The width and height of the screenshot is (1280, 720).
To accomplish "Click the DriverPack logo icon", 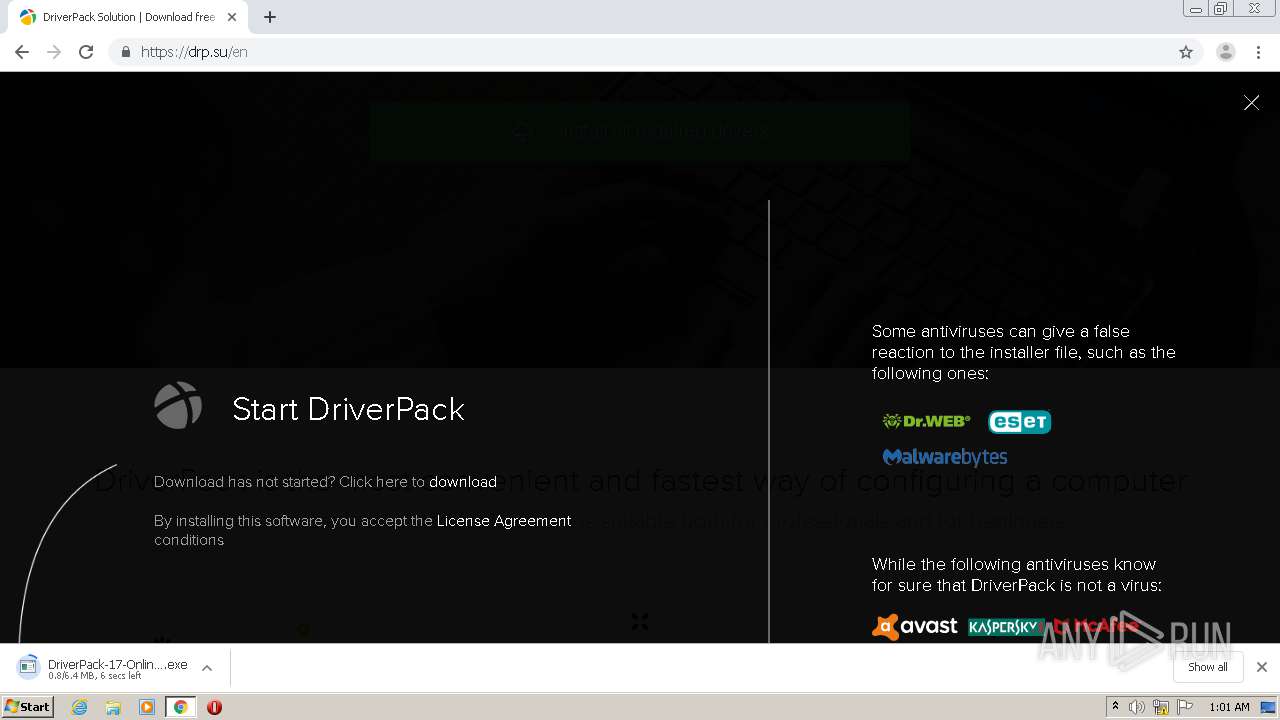I will tap(178, 405).
